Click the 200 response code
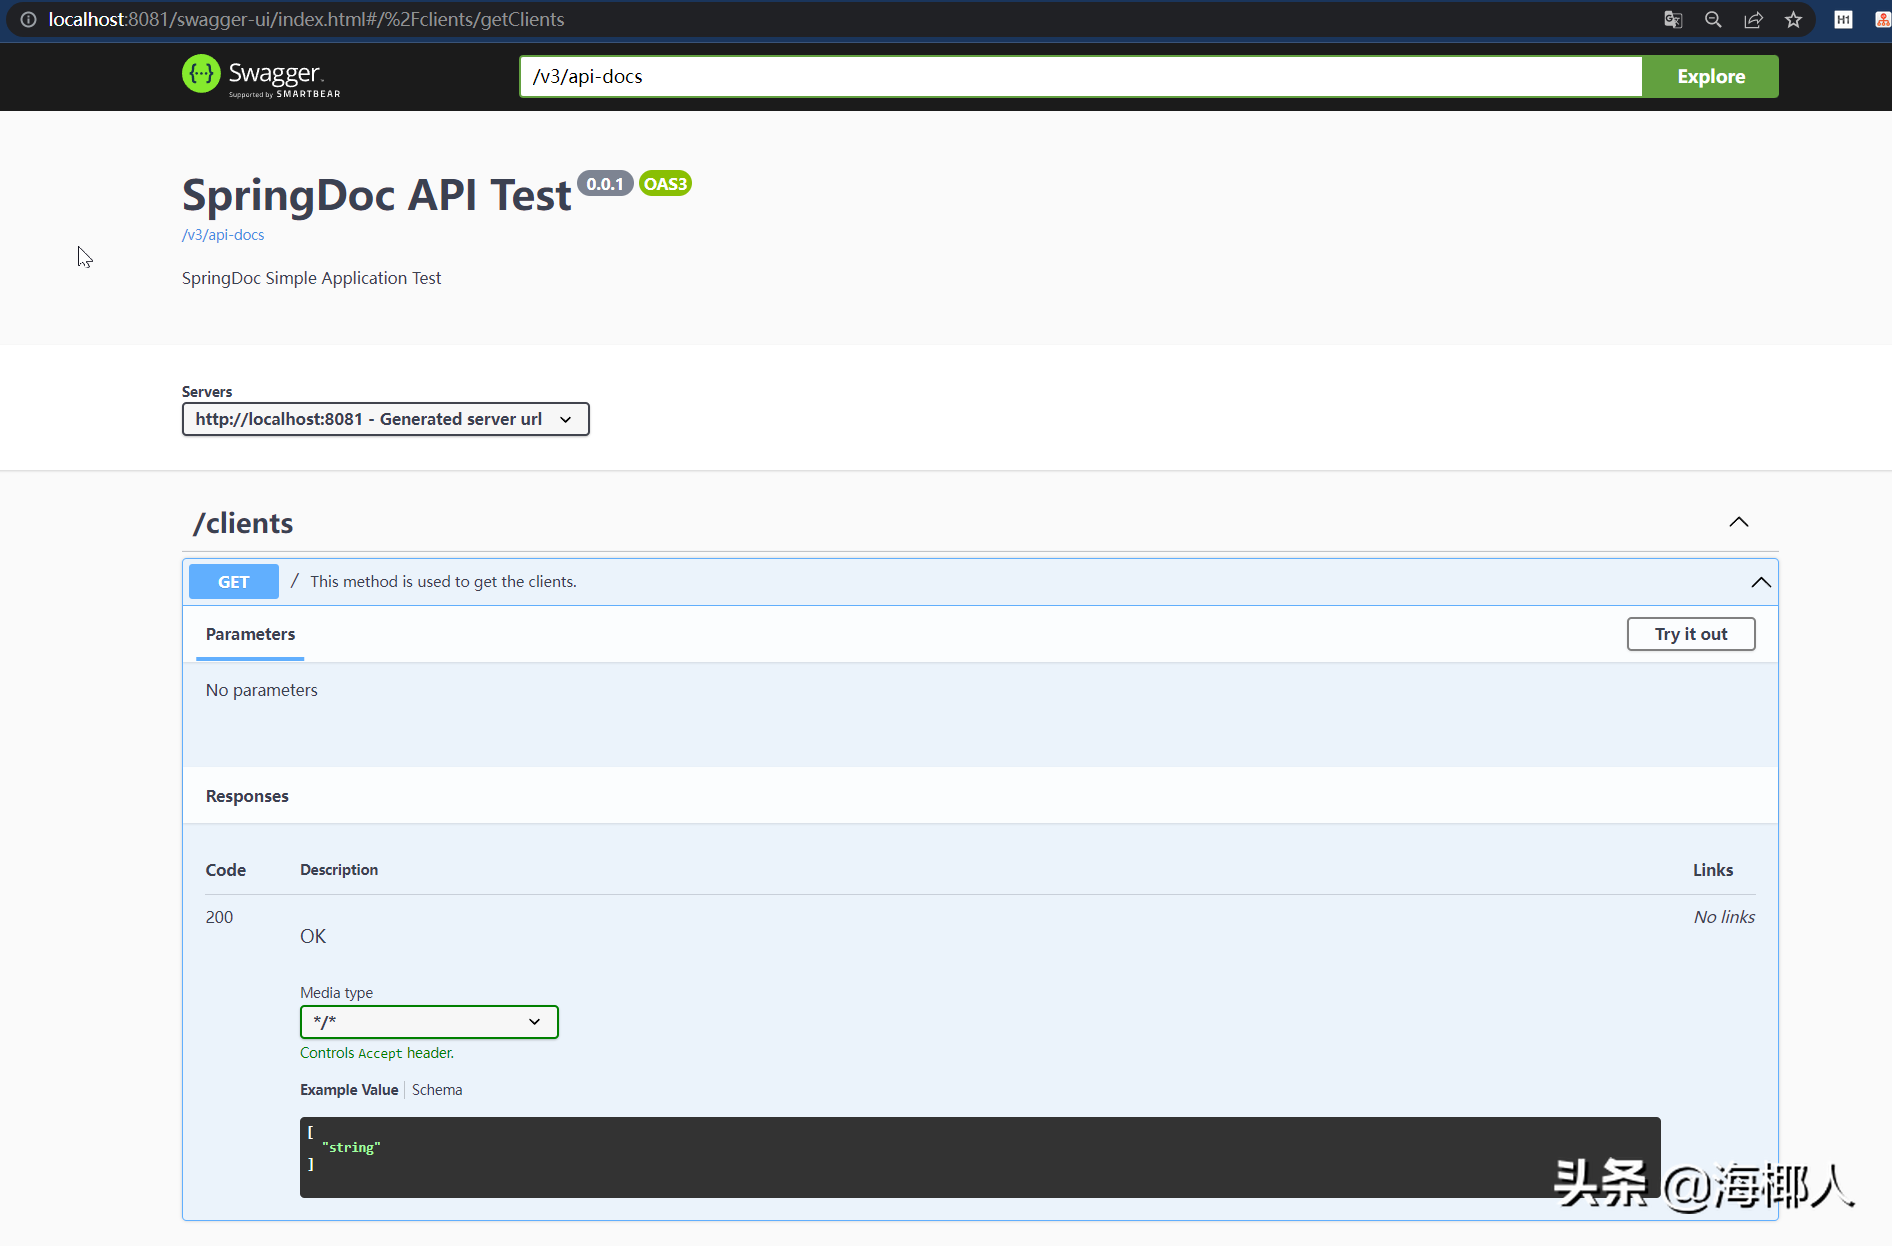The width and height of the screenshot is (1892, 1246). (219, 917)
